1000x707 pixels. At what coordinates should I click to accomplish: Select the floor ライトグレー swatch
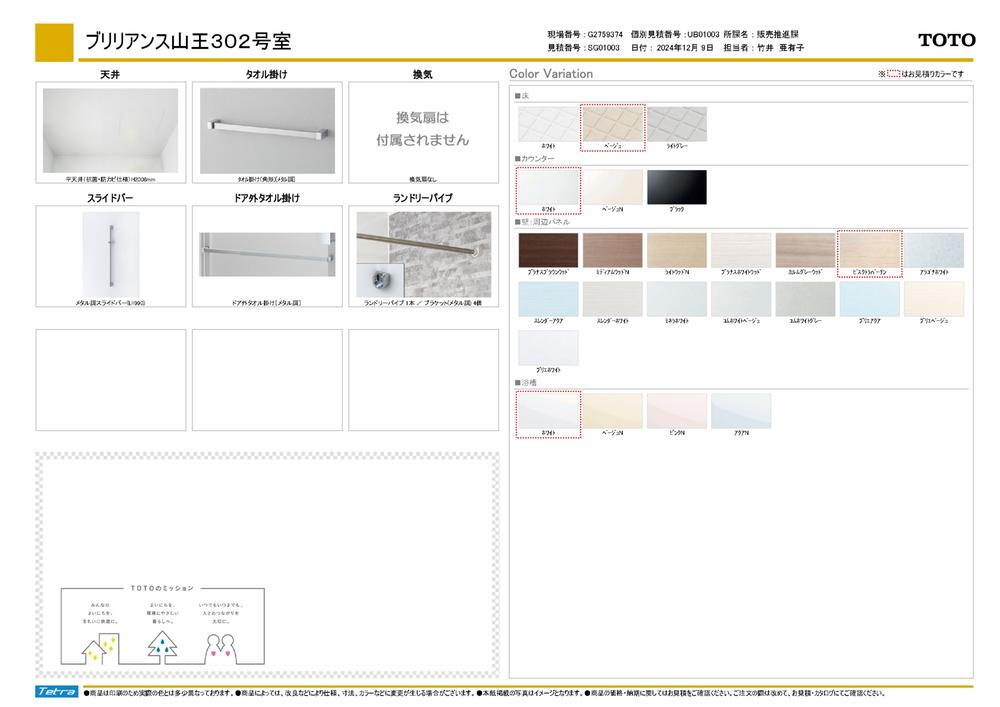tap(677, 124)
